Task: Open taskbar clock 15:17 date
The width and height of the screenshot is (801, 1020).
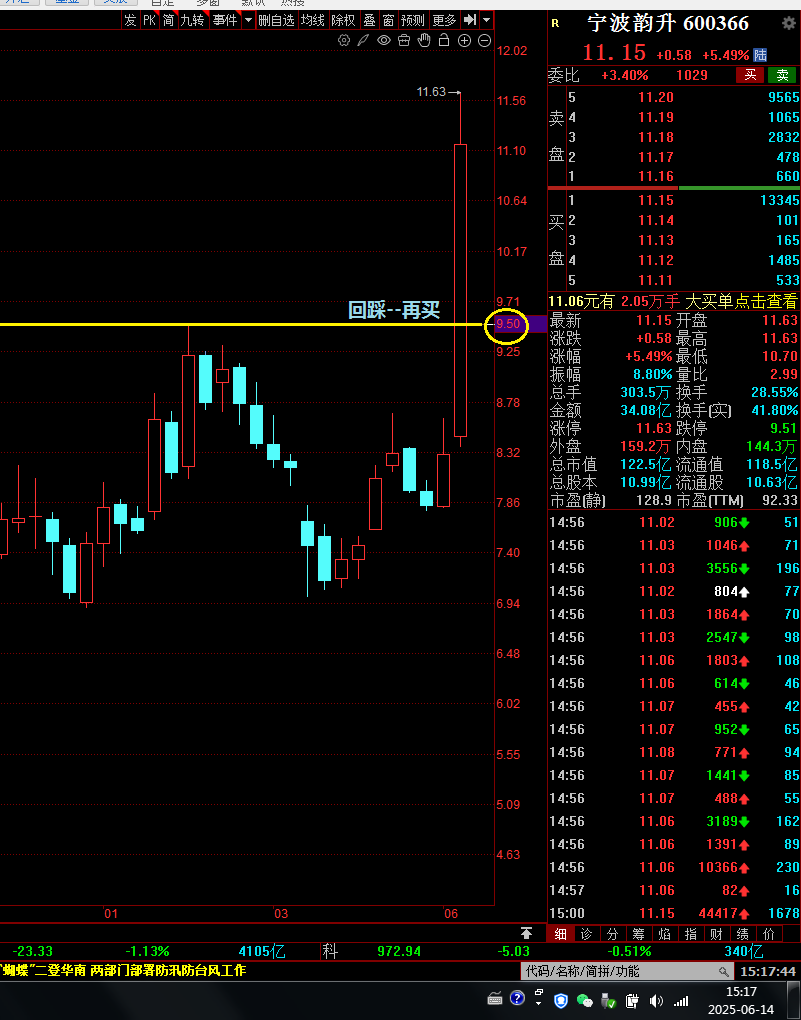Action: coord(740,1000)
